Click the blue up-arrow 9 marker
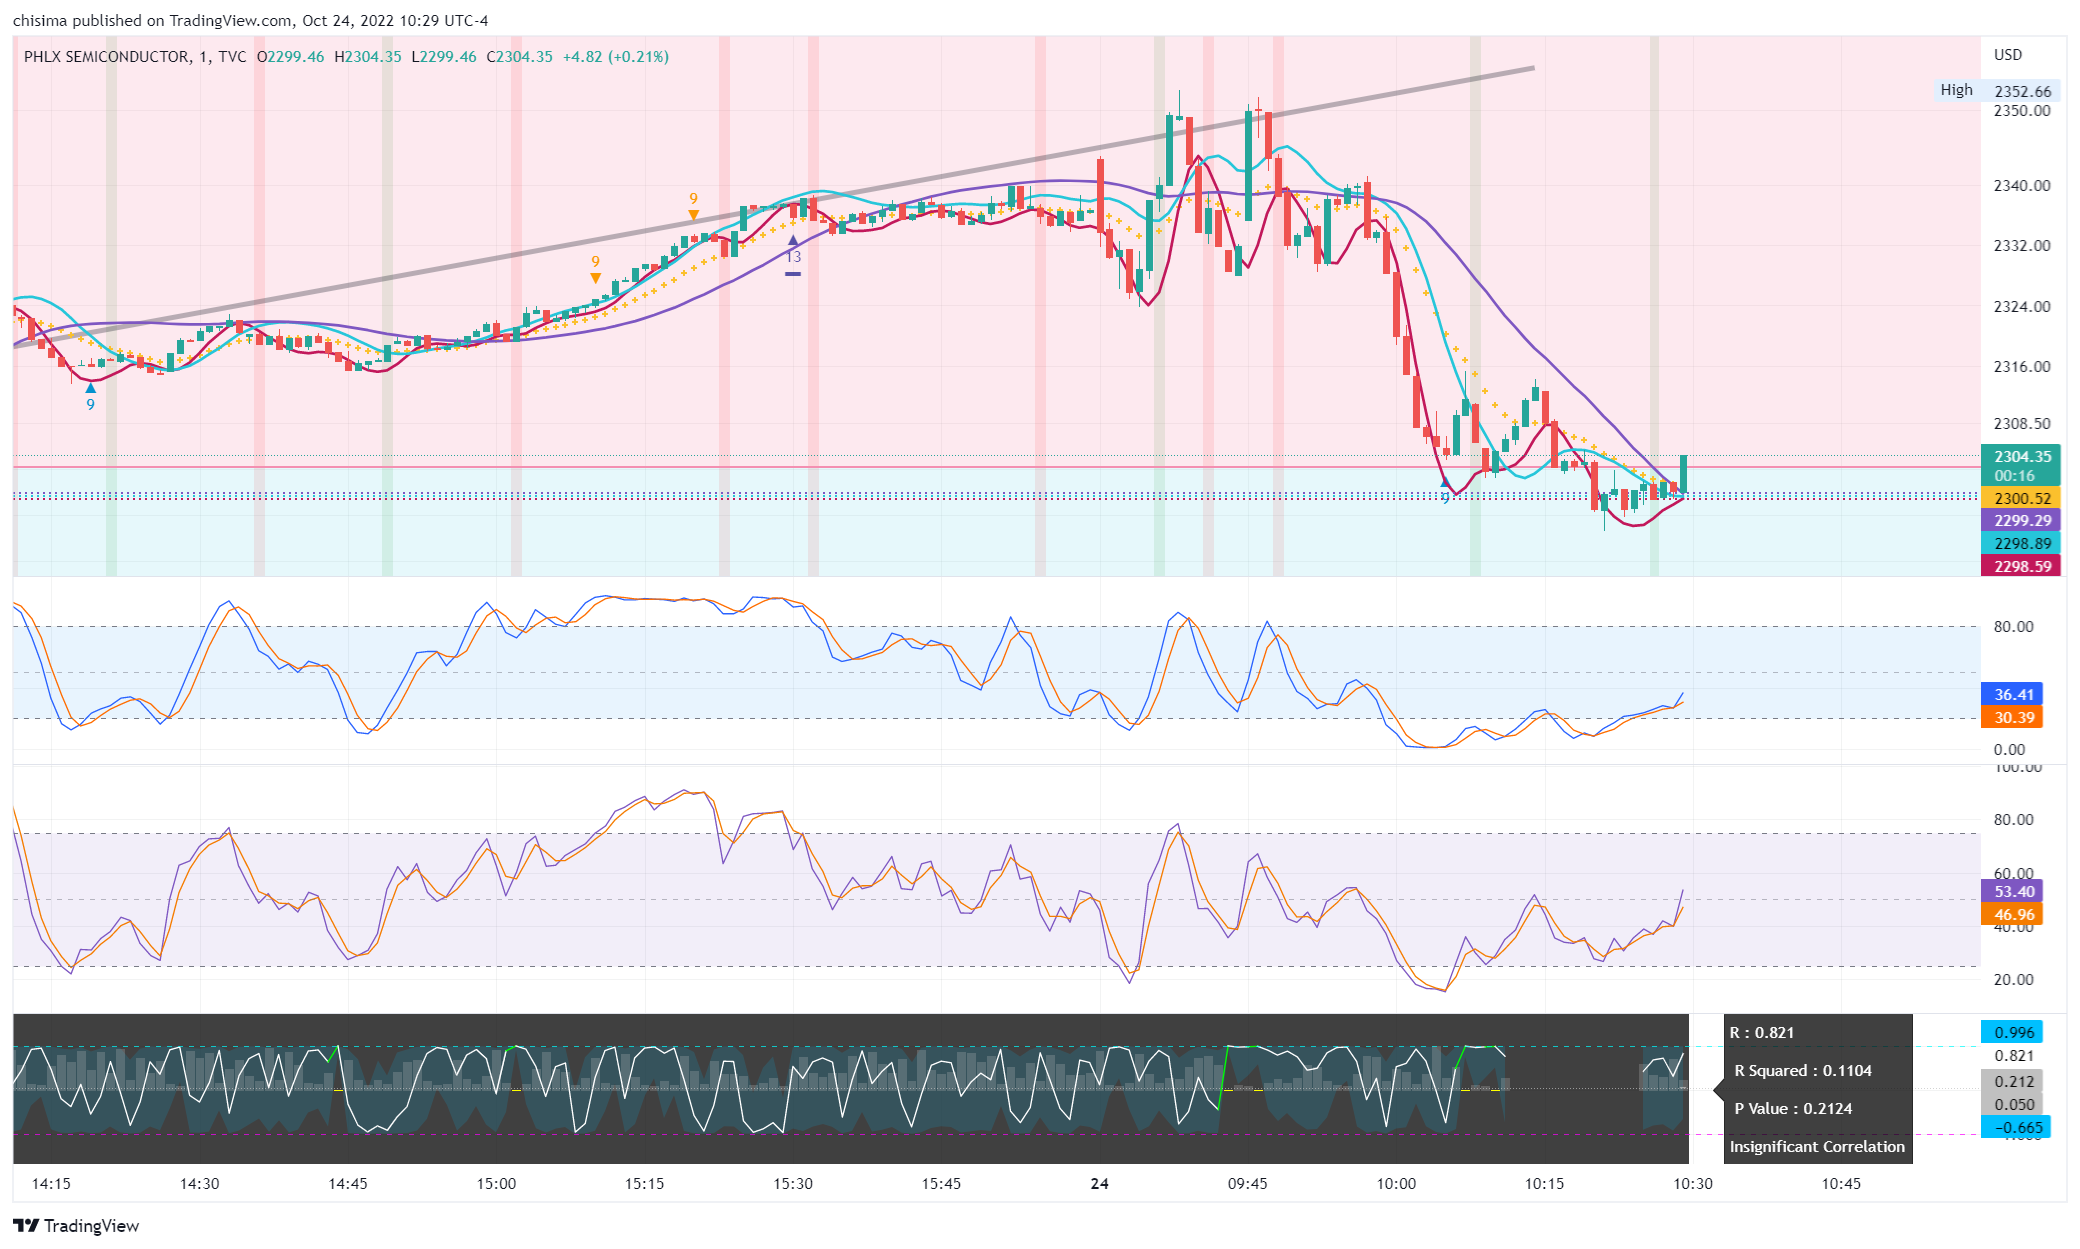This screenshot has height=1249, width=2080. (x=91, y=389)
